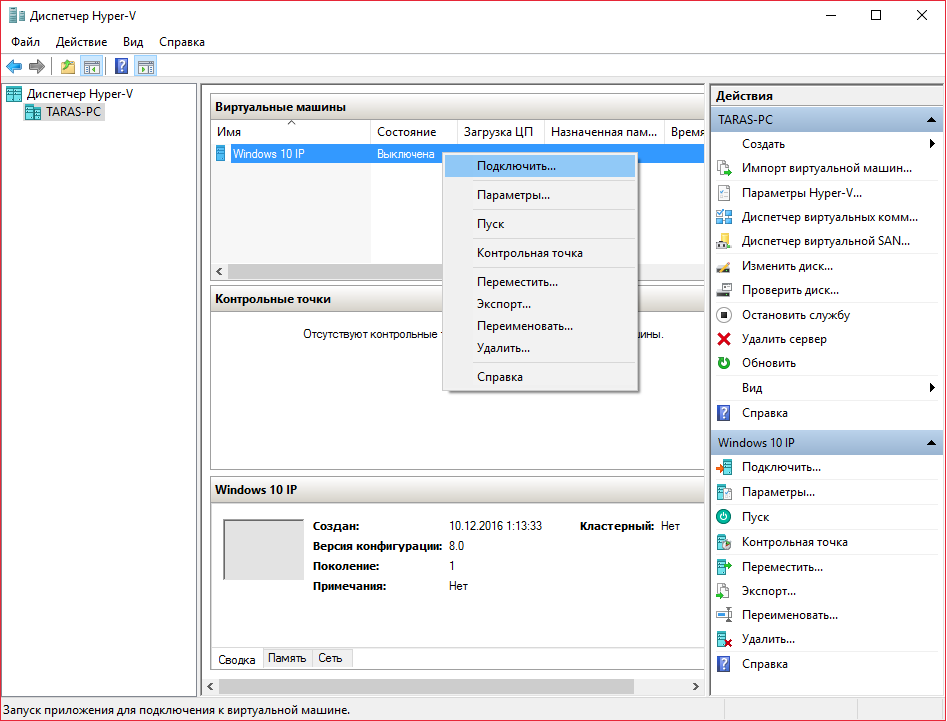
Task: Click the blue Help toolbar icon
Action: coord(121,66)
